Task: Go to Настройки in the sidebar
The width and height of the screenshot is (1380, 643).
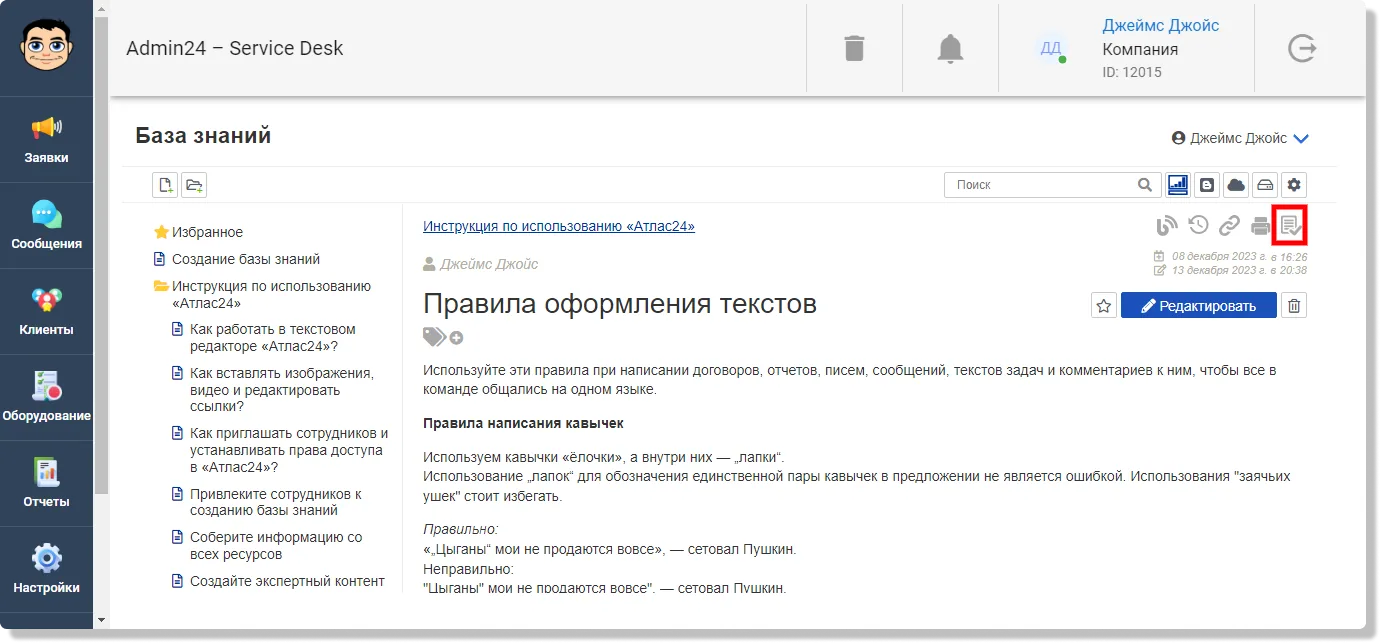Action: tap(46, 570)
